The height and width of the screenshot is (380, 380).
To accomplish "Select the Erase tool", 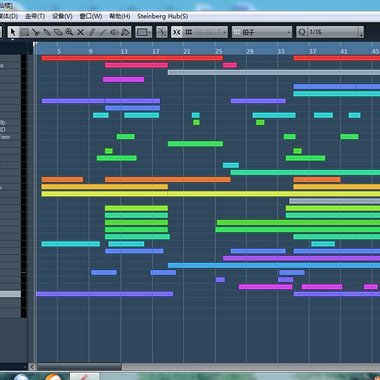I will 58,32.
